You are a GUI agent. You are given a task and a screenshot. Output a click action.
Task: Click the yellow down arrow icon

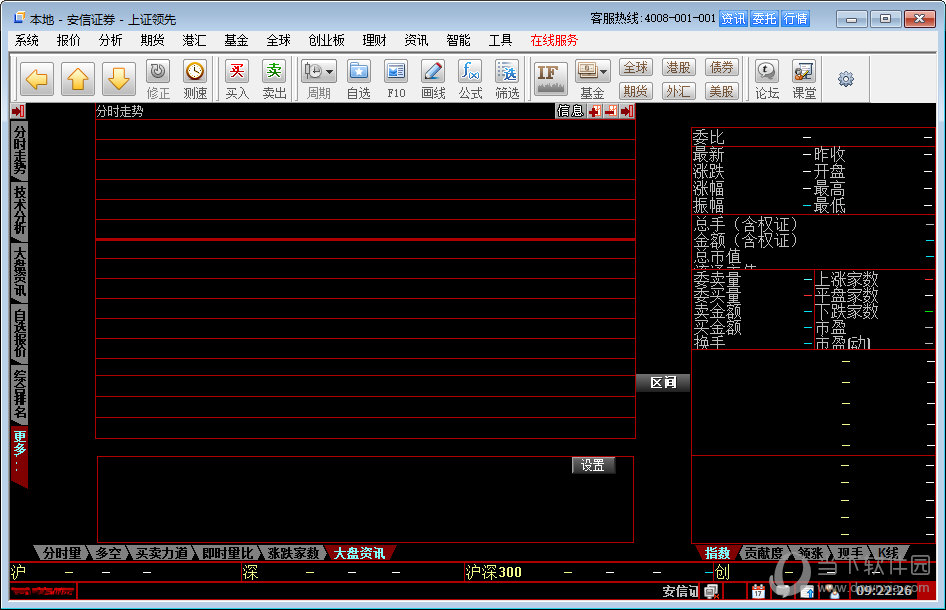[x=118, y=79]
